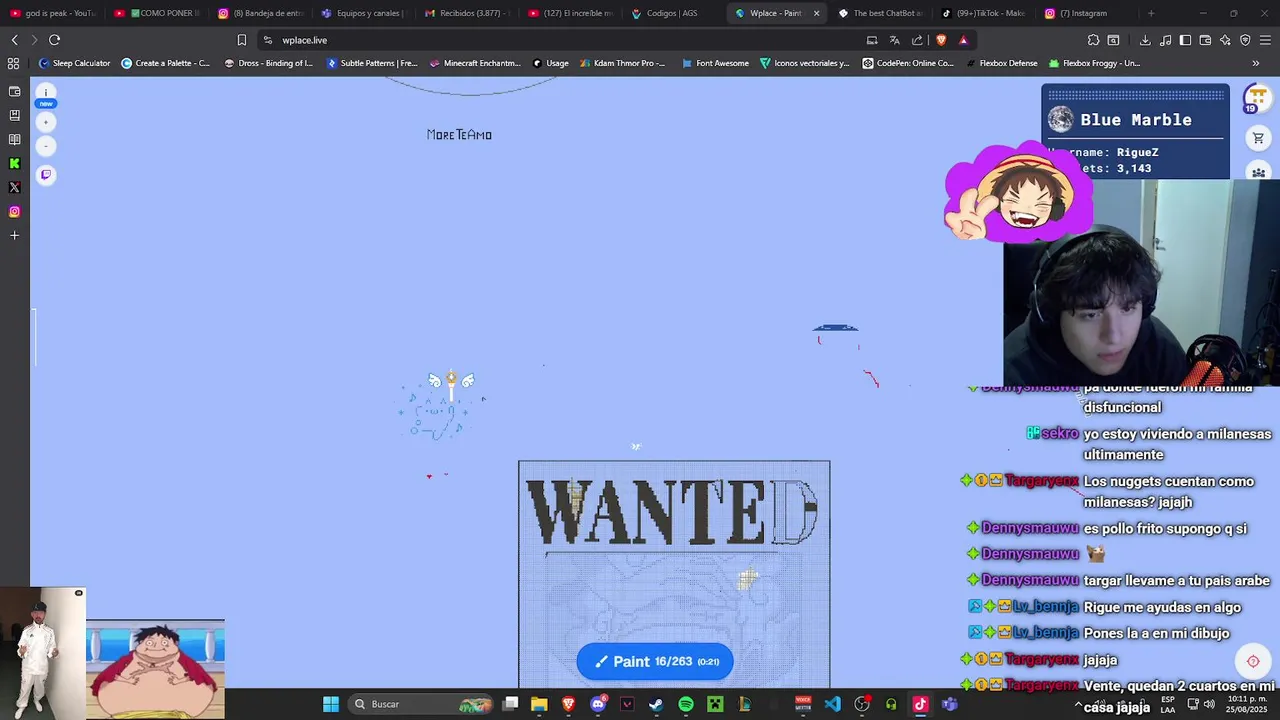Zoom out with the map minus button
Screen dimensions: 1280x720
45,146
